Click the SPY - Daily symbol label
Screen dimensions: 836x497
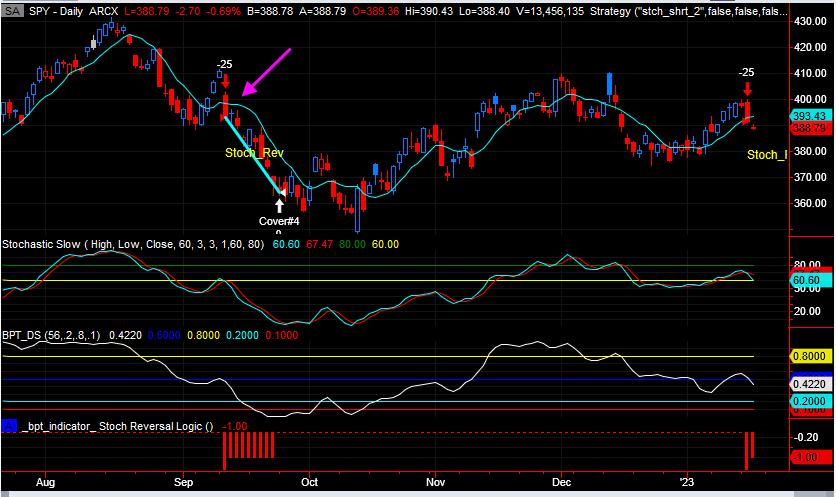click(x=57, y=8)
